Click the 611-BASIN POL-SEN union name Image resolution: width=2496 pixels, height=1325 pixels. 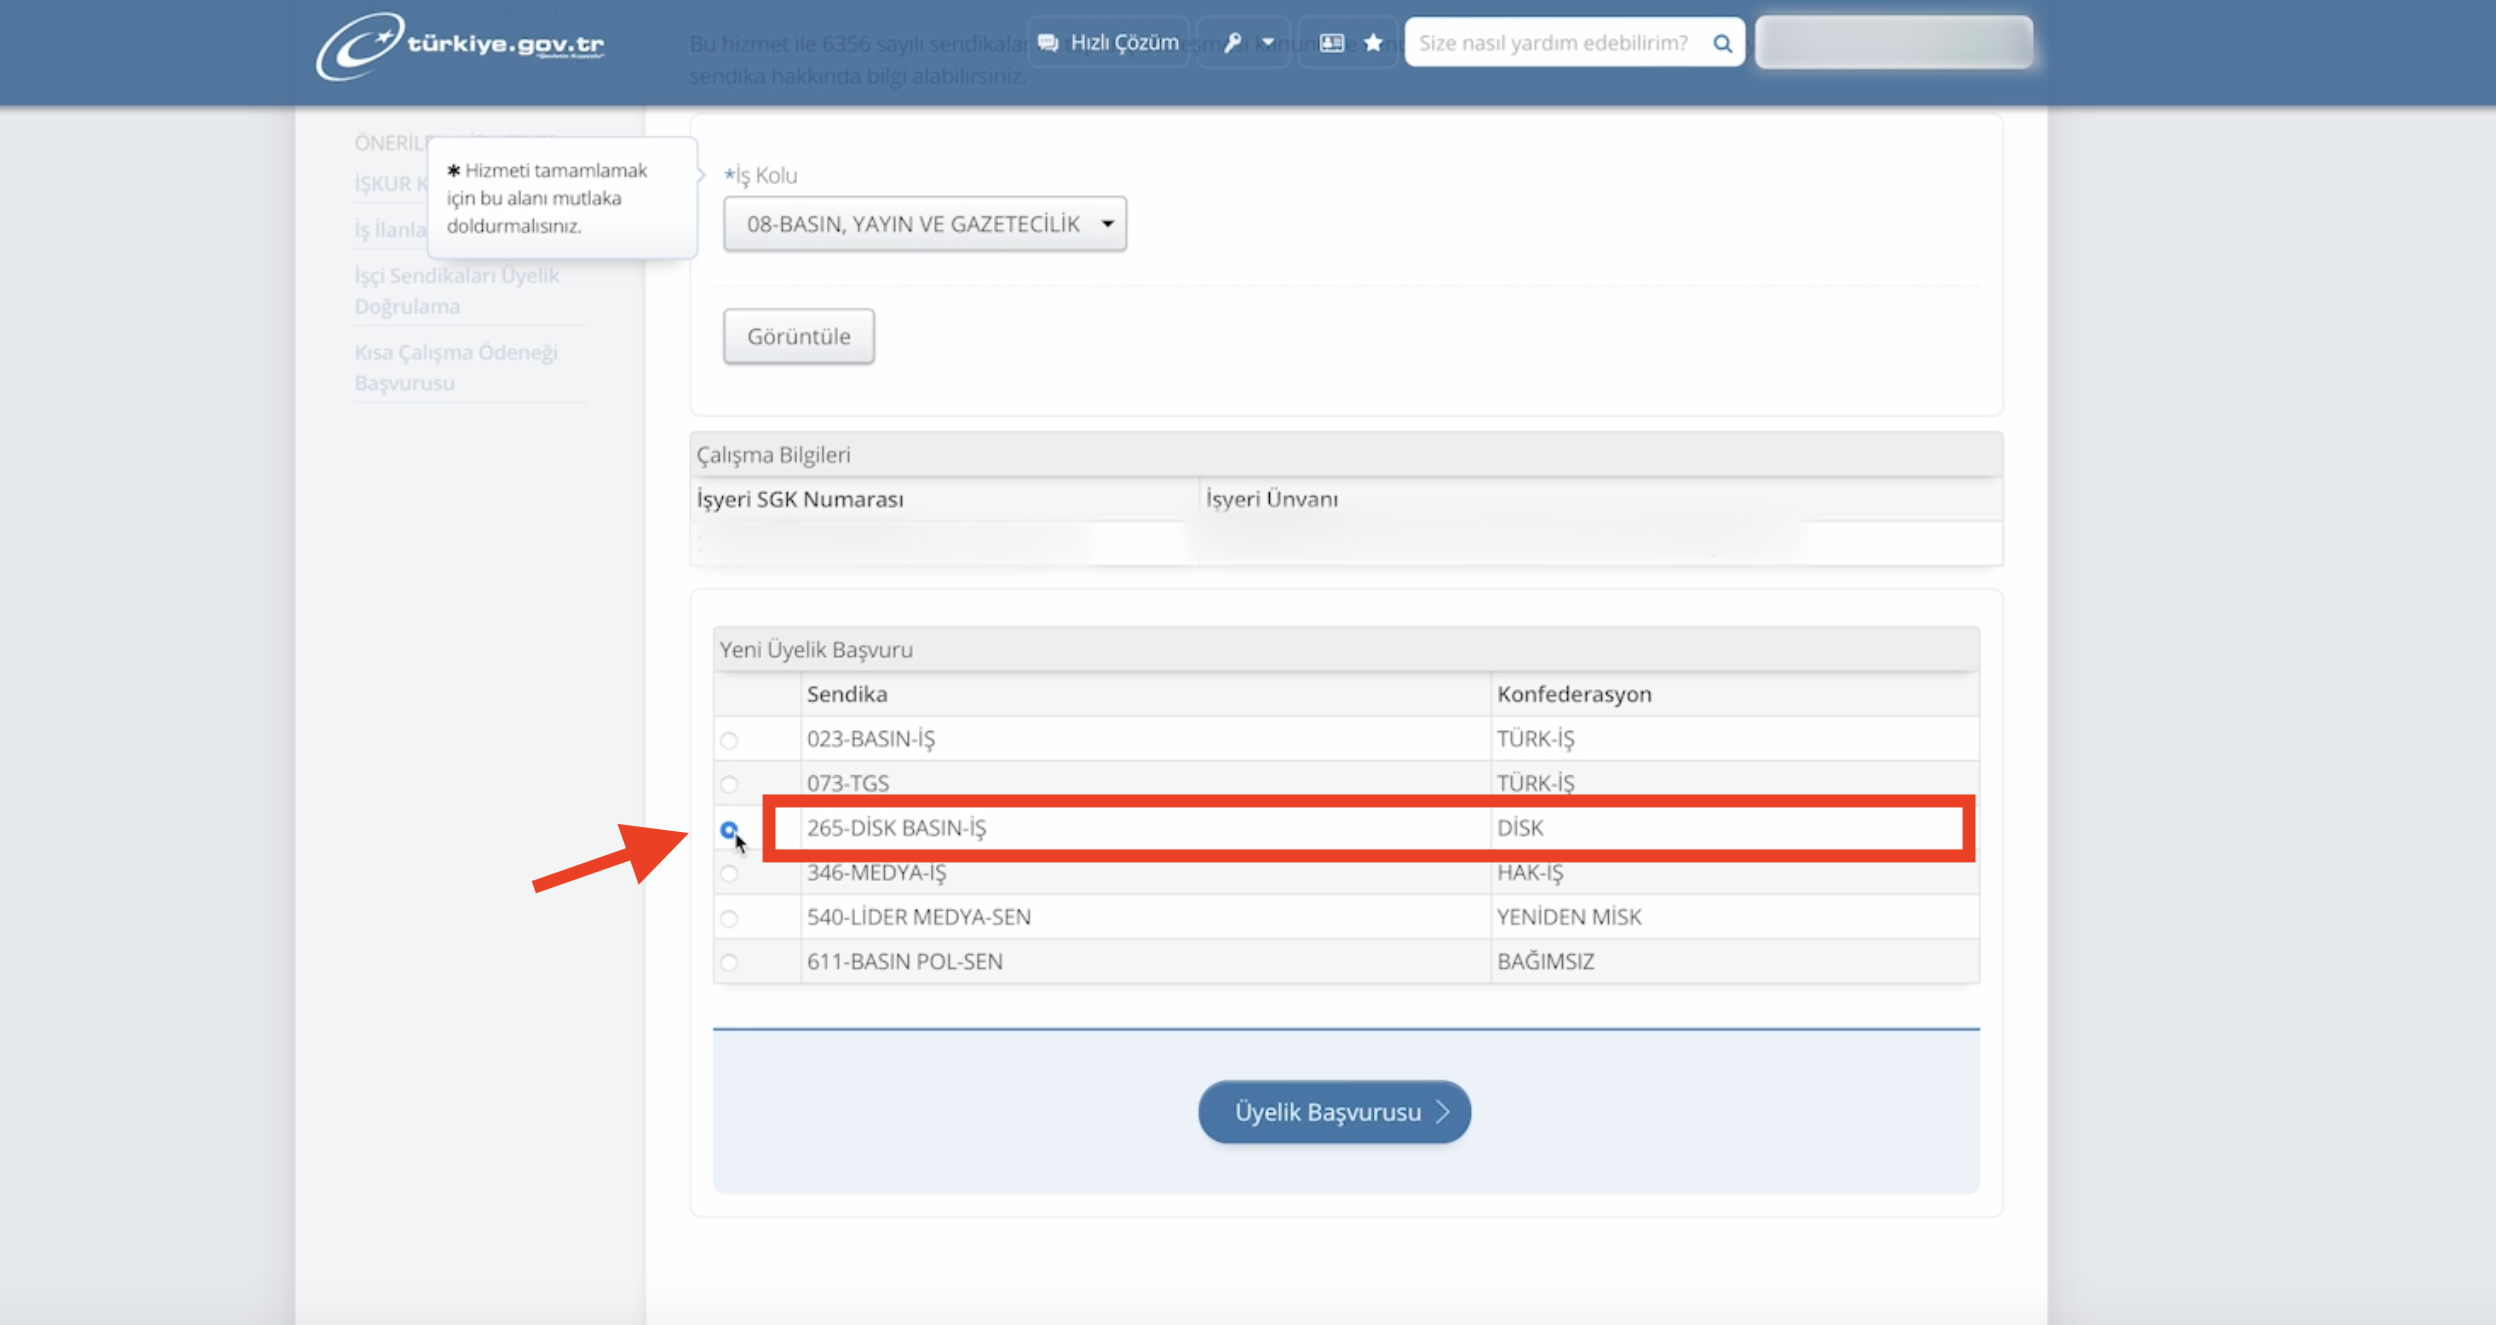904,961
